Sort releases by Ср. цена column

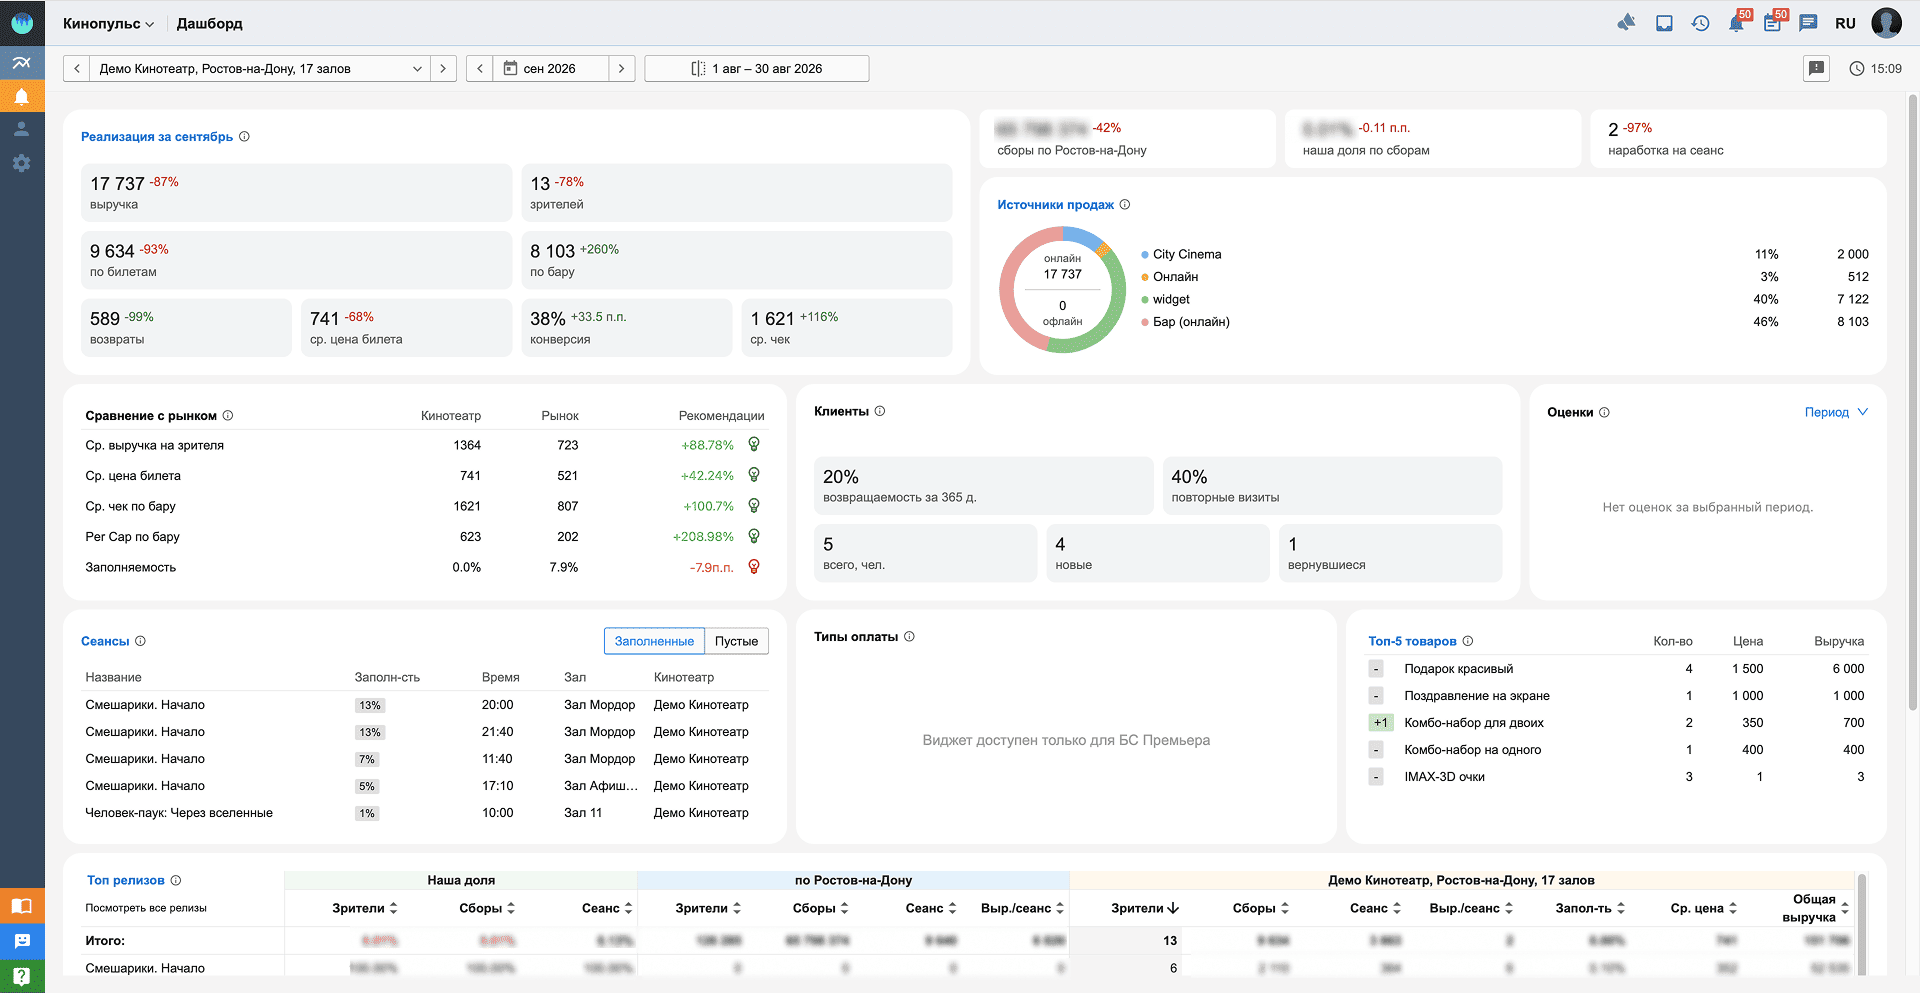[1704, 908]
